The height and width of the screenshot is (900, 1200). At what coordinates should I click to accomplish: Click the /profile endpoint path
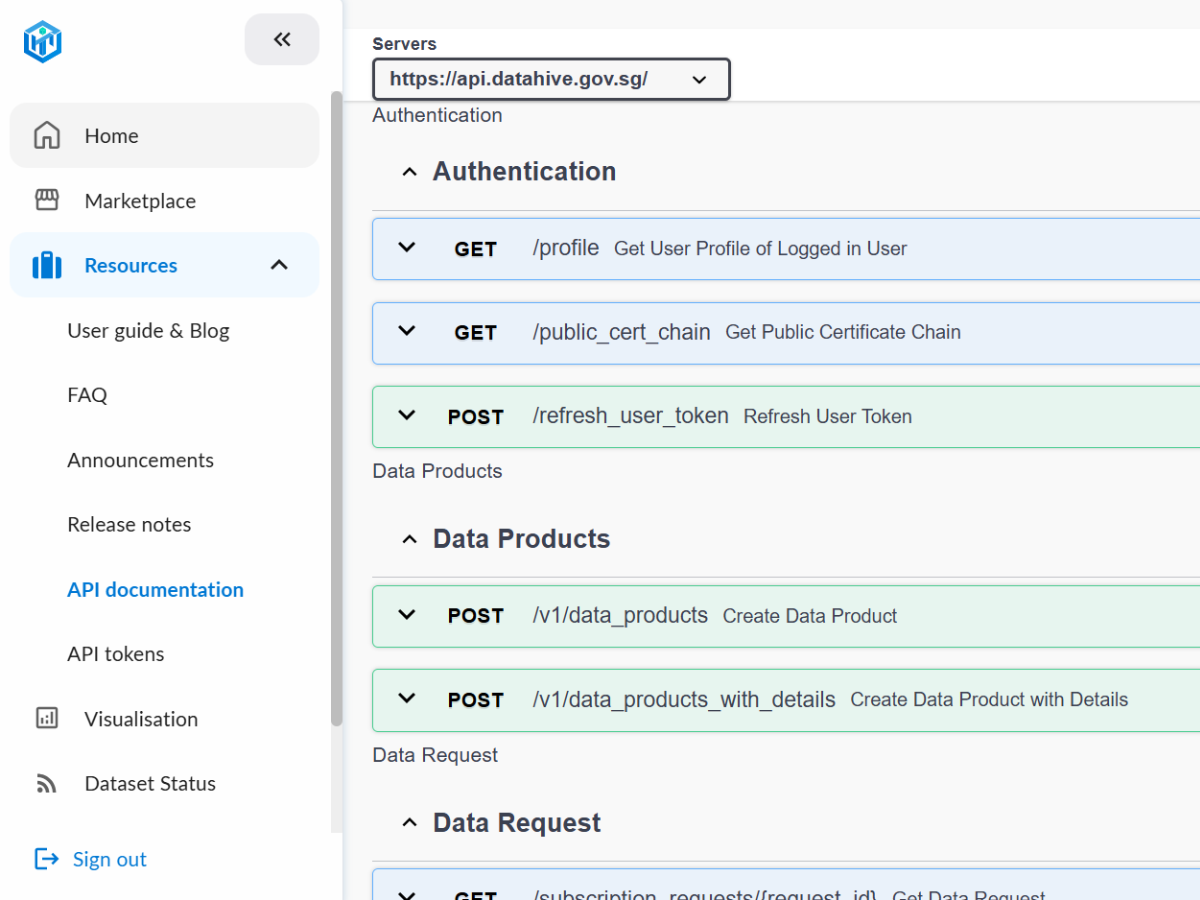click(566, 248)
